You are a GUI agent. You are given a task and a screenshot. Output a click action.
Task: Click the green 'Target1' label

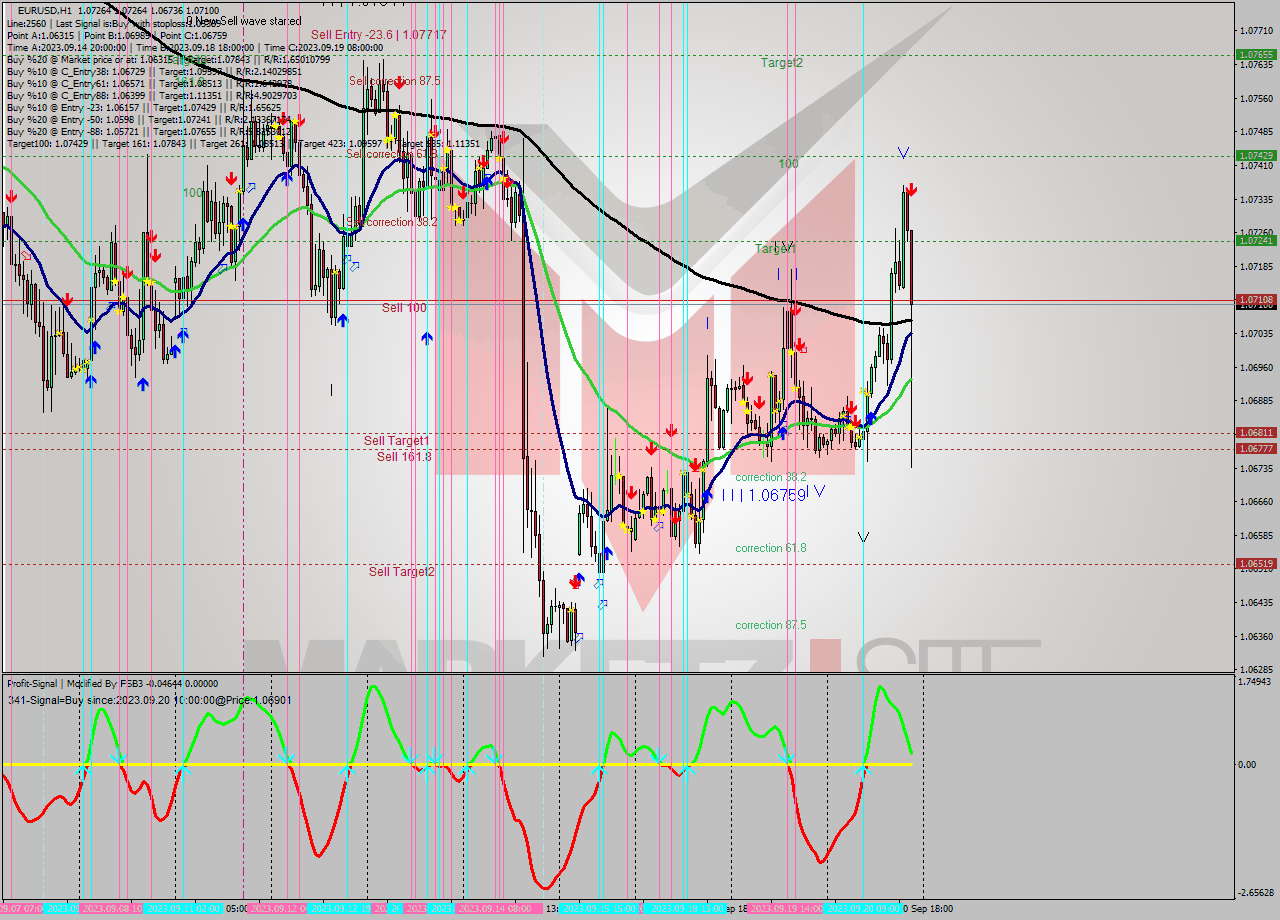click(x=775, y=248)
